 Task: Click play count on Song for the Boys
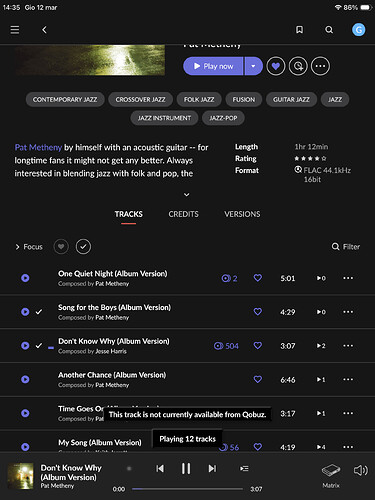321,312
